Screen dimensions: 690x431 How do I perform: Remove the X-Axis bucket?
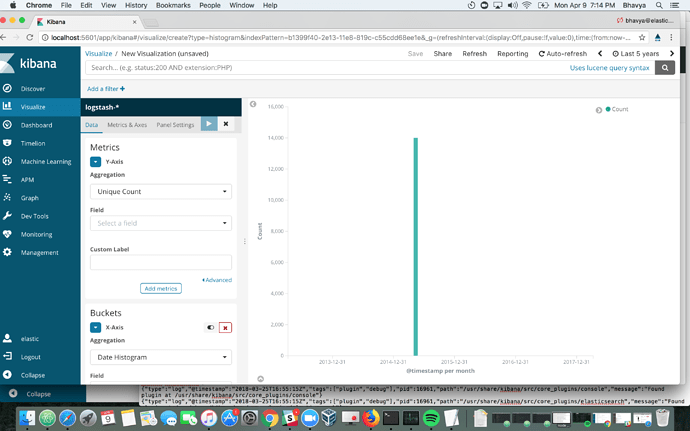pos(225,328)
